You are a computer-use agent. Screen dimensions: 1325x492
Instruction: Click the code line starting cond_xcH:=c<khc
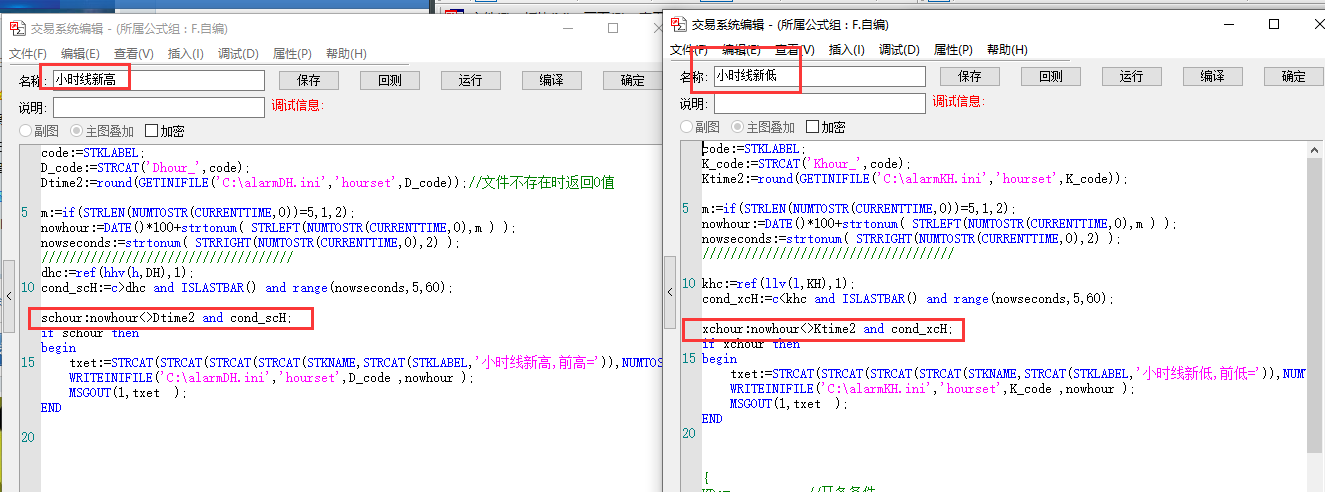[x=908, y=298]
